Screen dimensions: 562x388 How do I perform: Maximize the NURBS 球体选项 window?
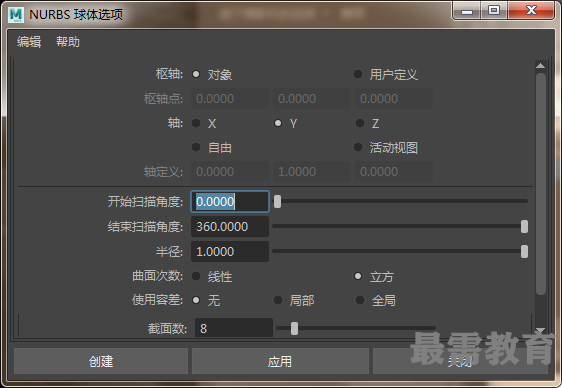point(494,11)
